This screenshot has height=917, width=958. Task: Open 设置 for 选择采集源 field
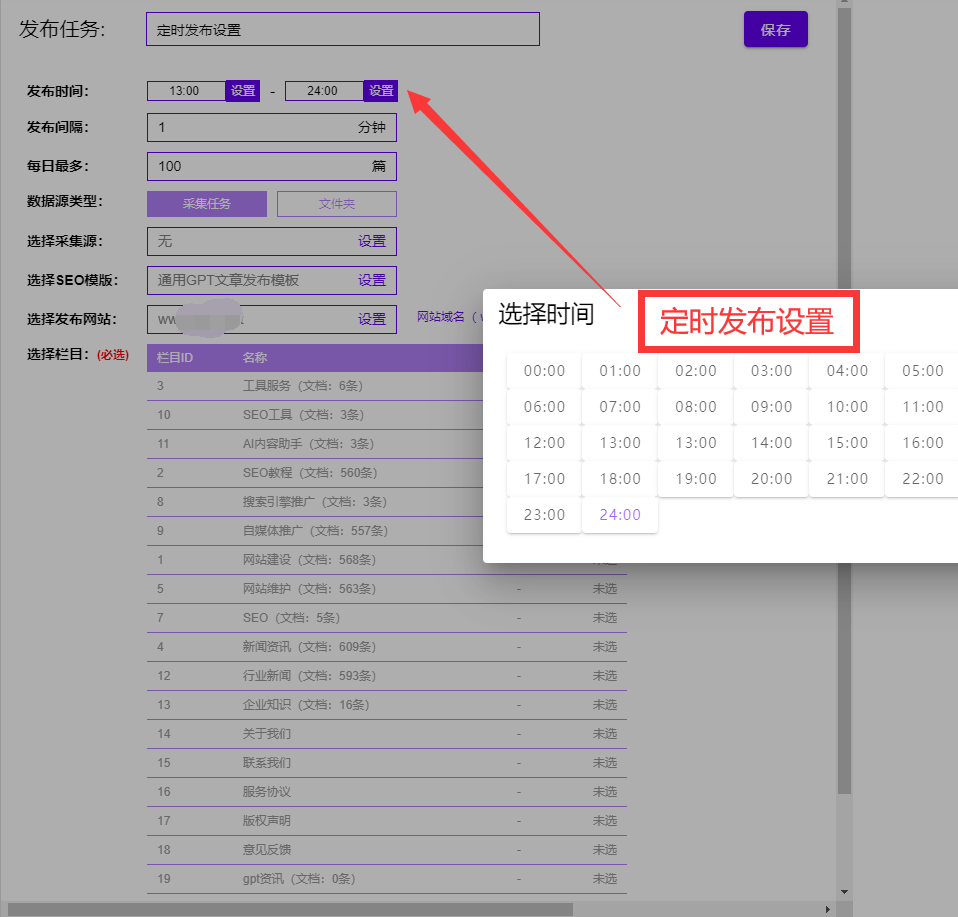click(x=372, y=242)
